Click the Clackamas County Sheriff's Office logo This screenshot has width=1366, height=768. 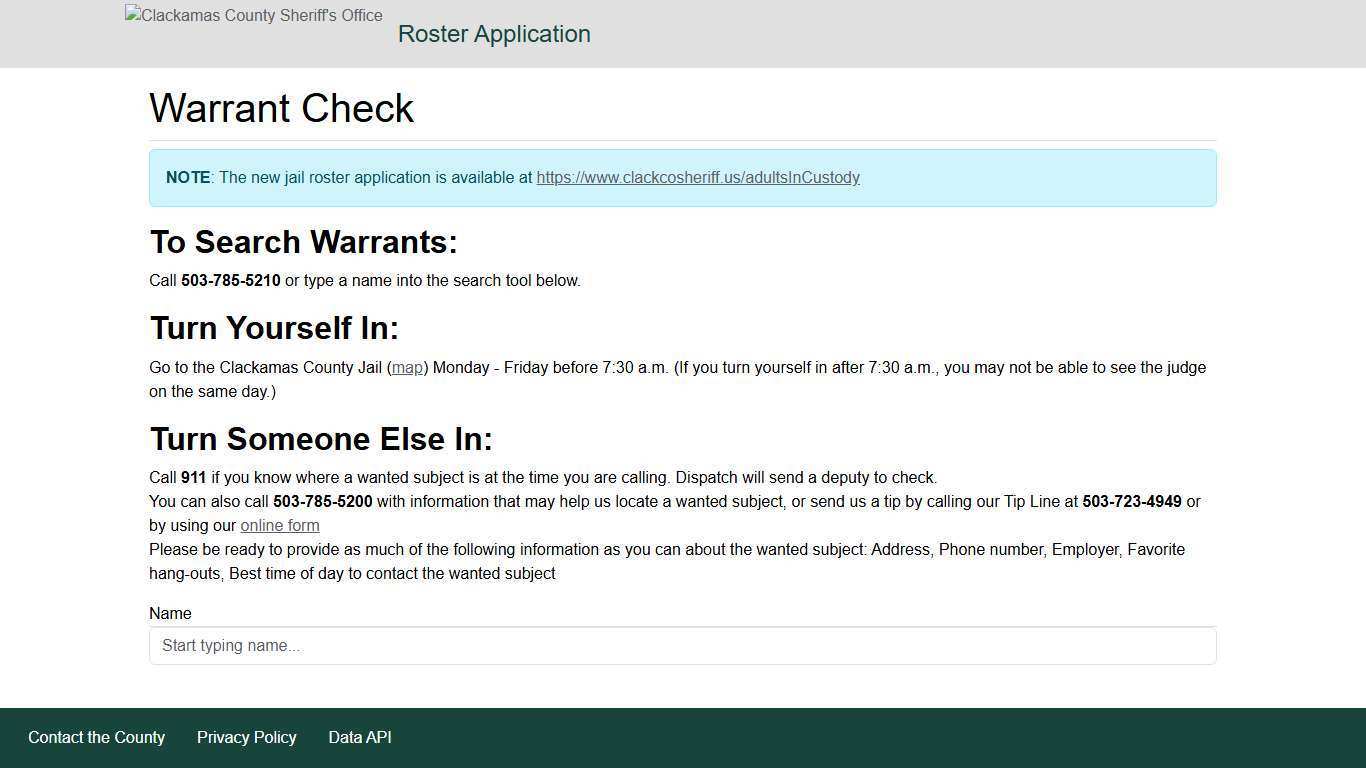coord(253,15)
